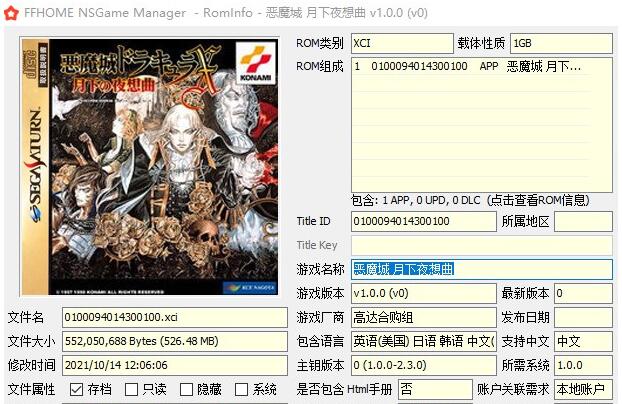Click the Title ID input field

[x=423, y=221]
